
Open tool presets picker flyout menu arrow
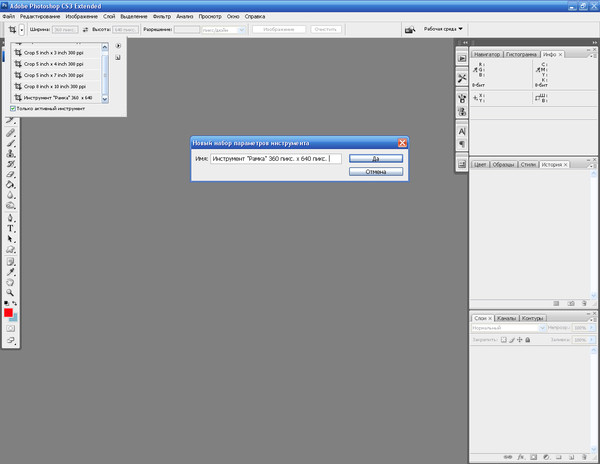pyautogui.click(x=118, y=46)
